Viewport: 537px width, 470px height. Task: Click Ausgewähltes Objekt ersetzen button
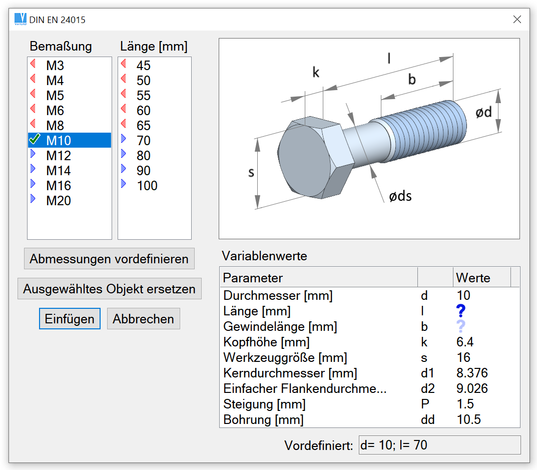[x=109, y=289]
